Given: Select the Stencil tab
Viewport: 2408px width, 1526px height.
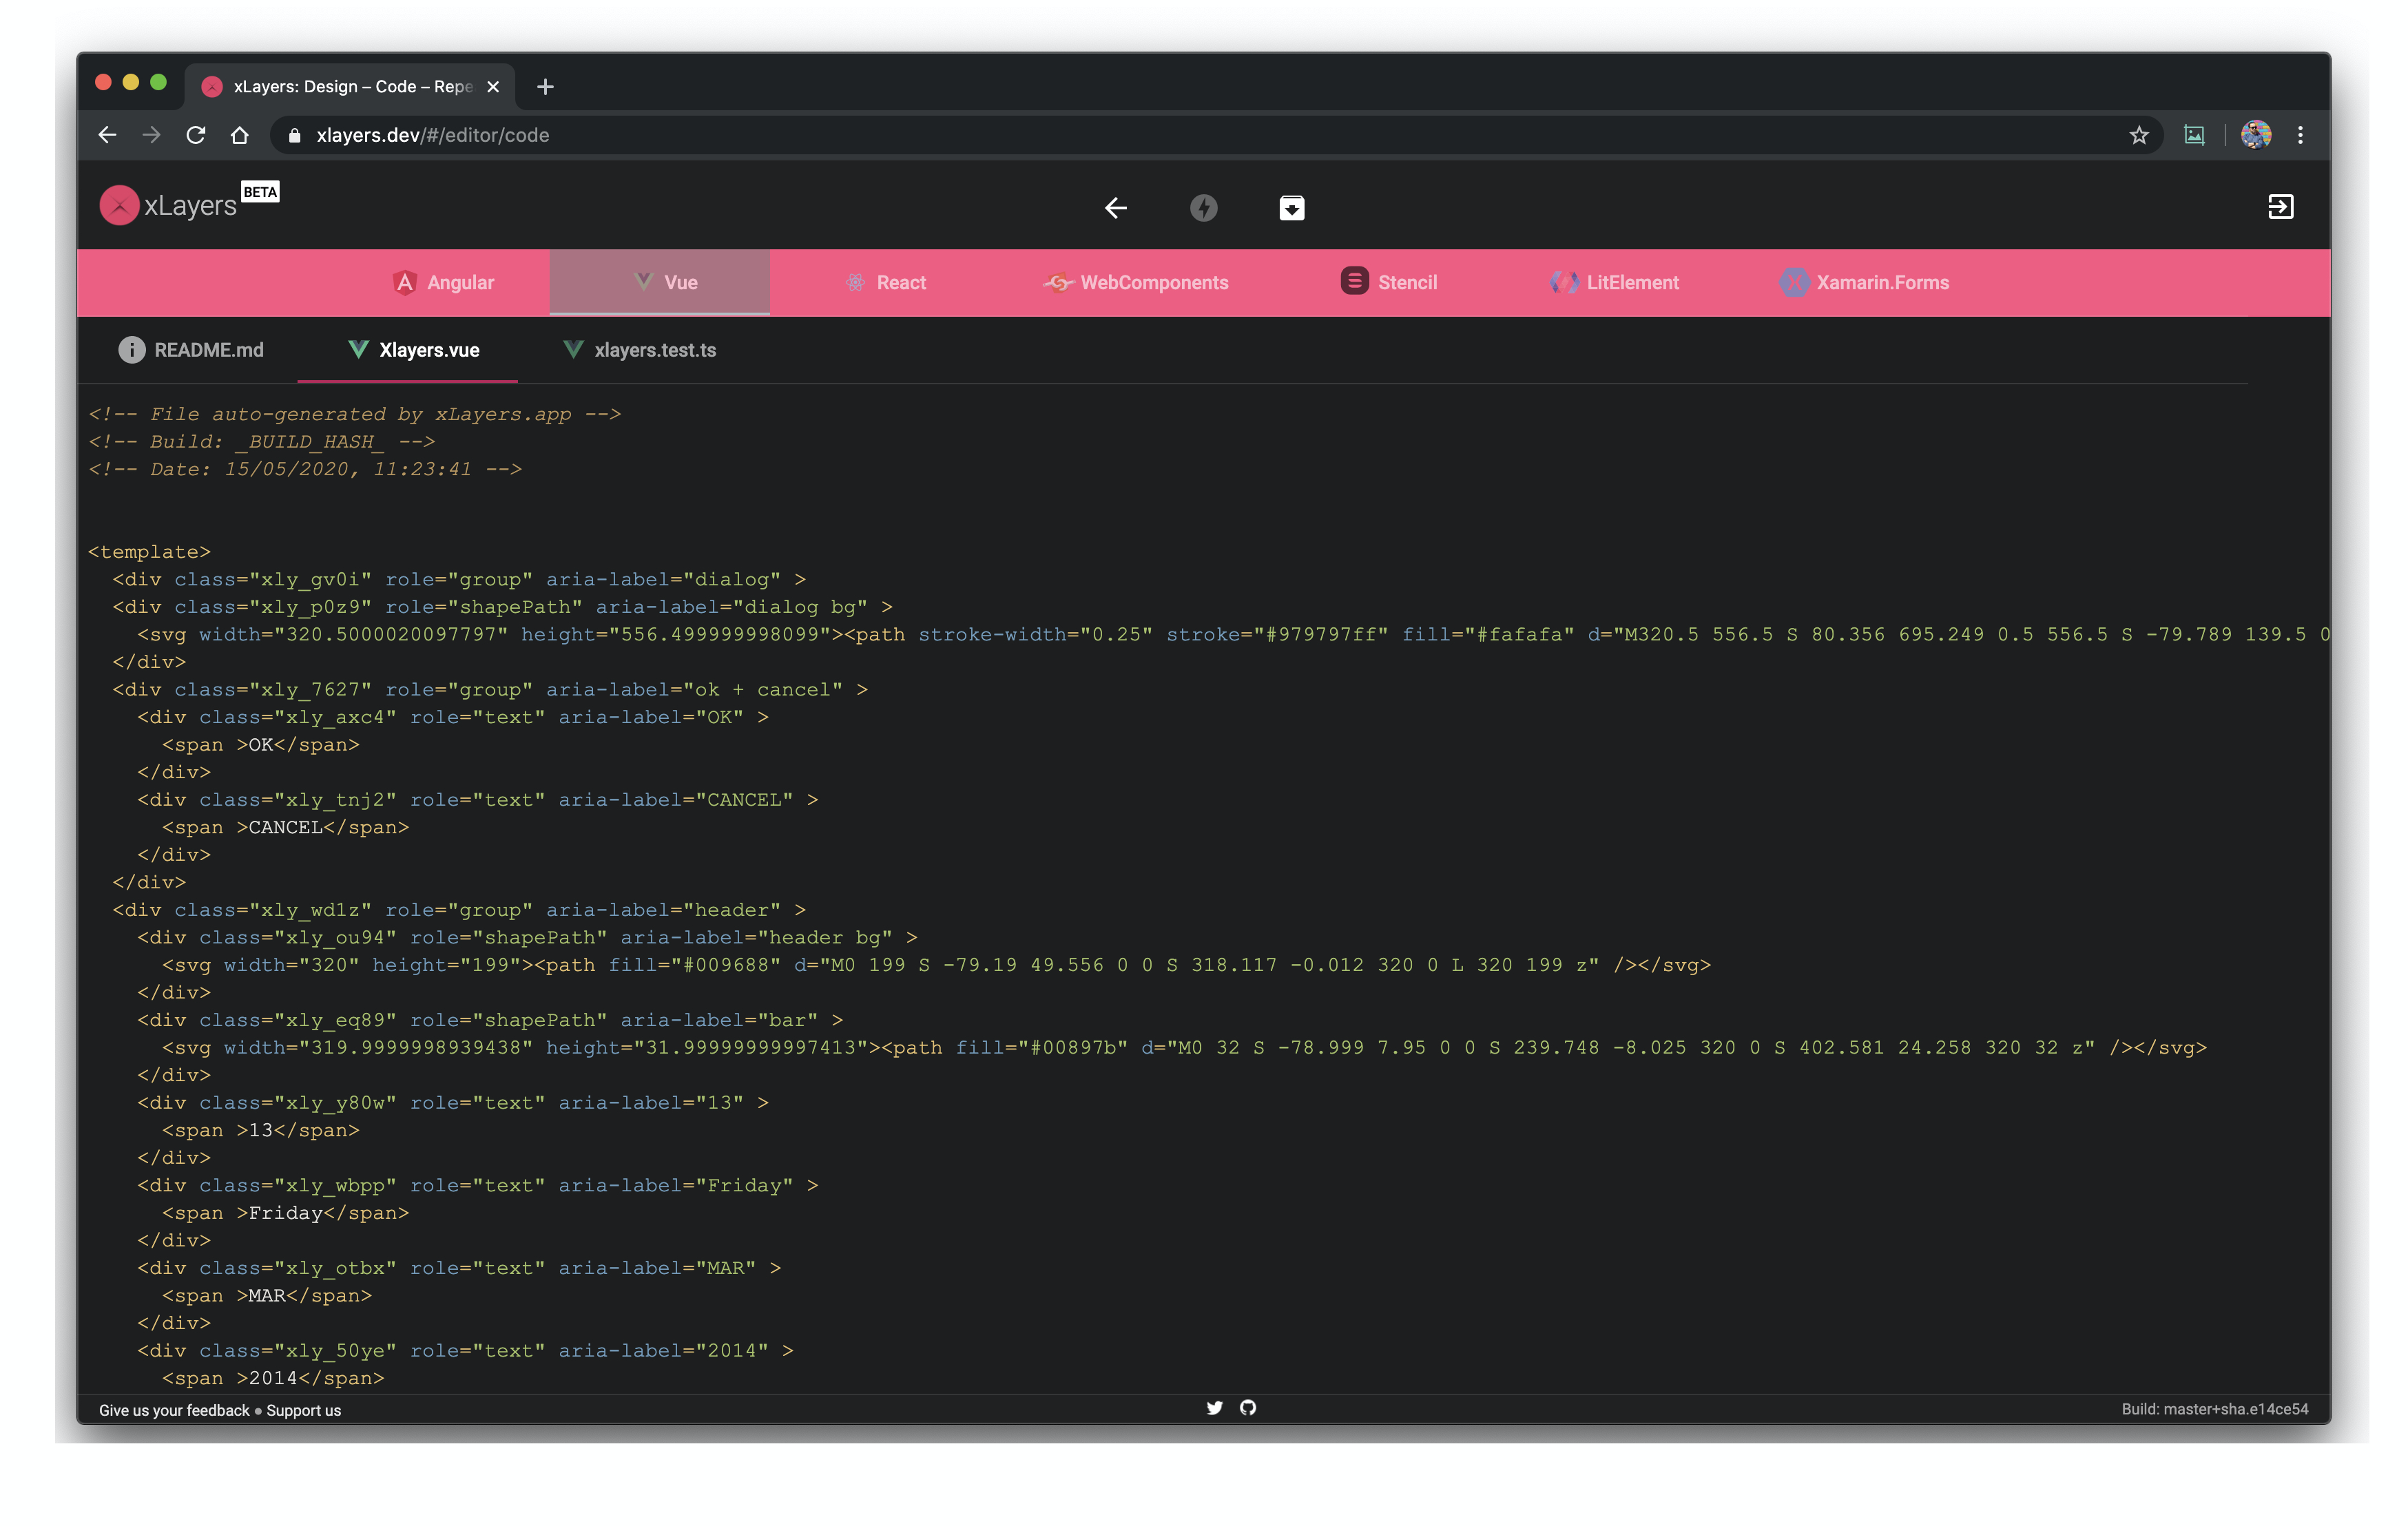Looking at the screenshot, I should click(x=1389, y=283).
